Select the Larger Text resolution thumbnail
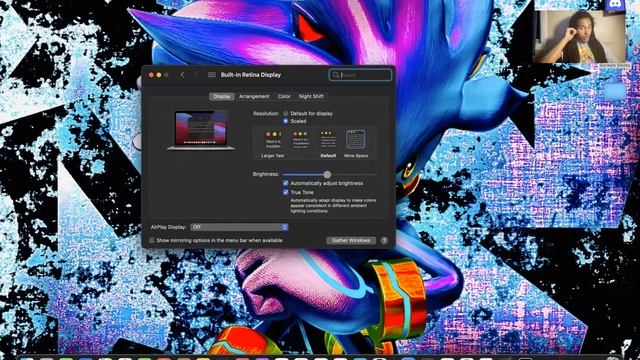640x360 pixels. tap(273, 140)
